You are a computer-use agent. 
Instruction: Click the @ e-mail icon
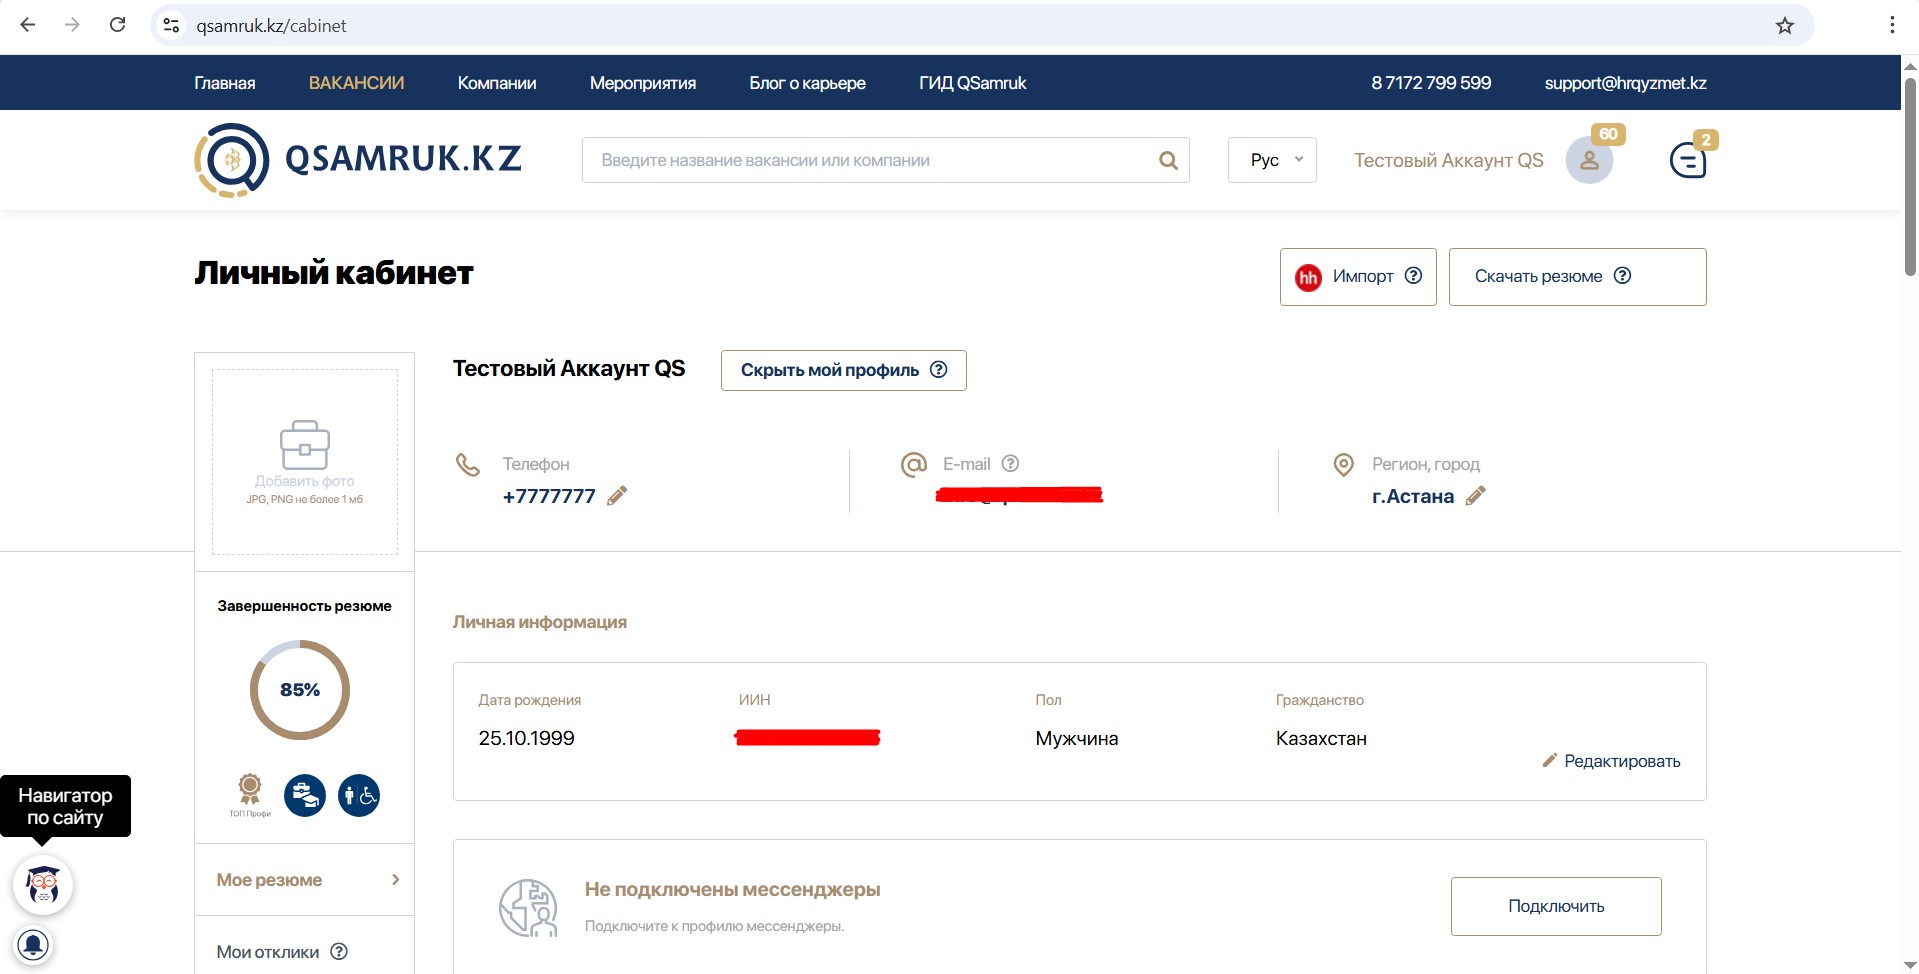pos(914,464)
